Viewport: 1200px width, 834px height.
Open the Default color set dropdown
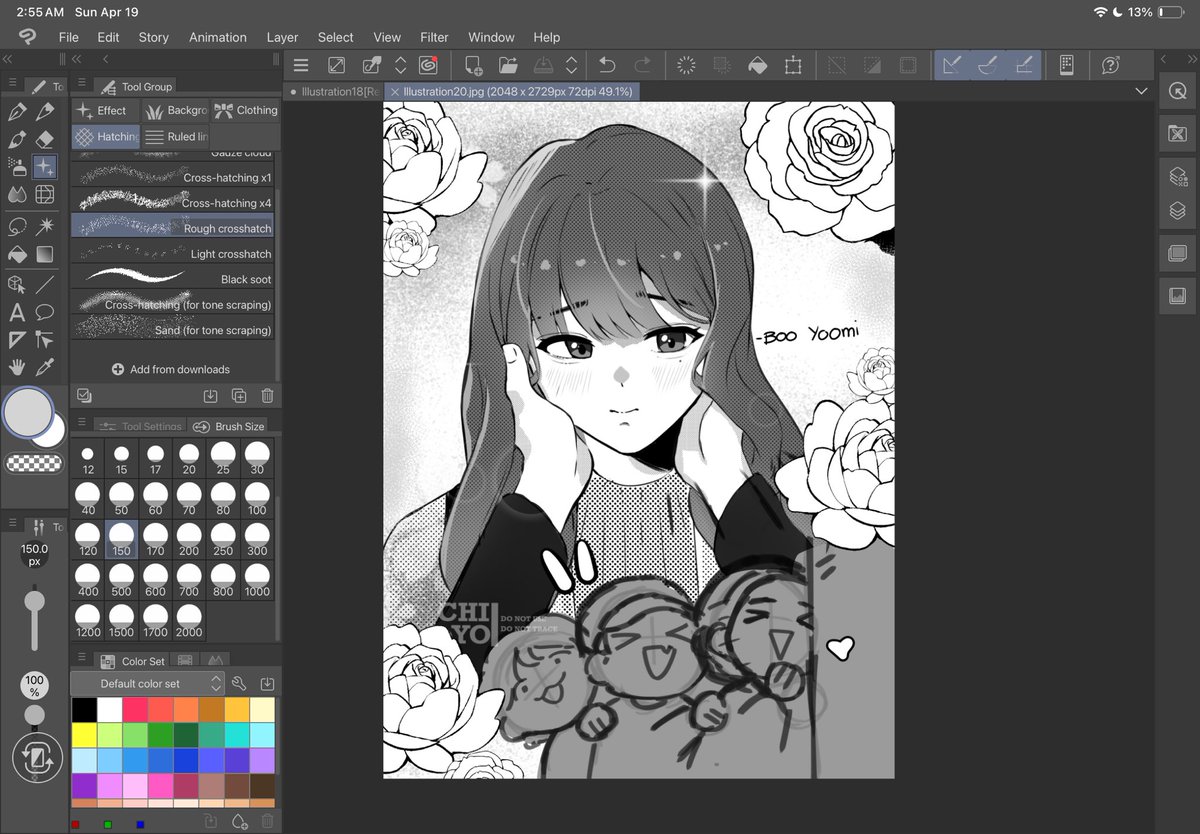point(145,684)
